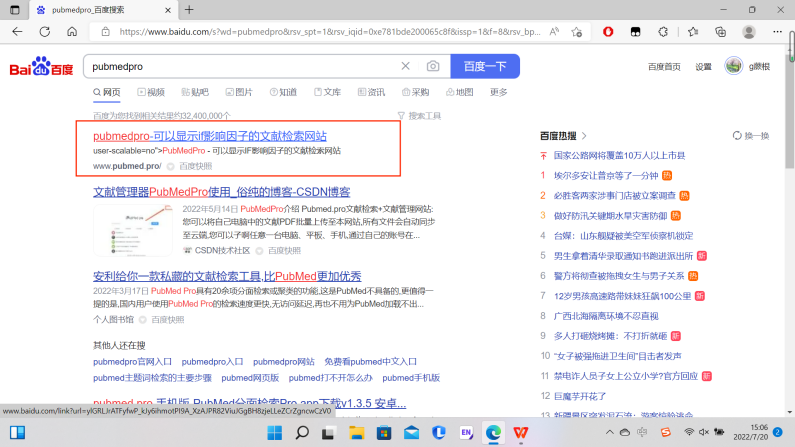This screenshot has height=447, width=795.
Task: Open the browser profile avatar
Action: point(749,32)
